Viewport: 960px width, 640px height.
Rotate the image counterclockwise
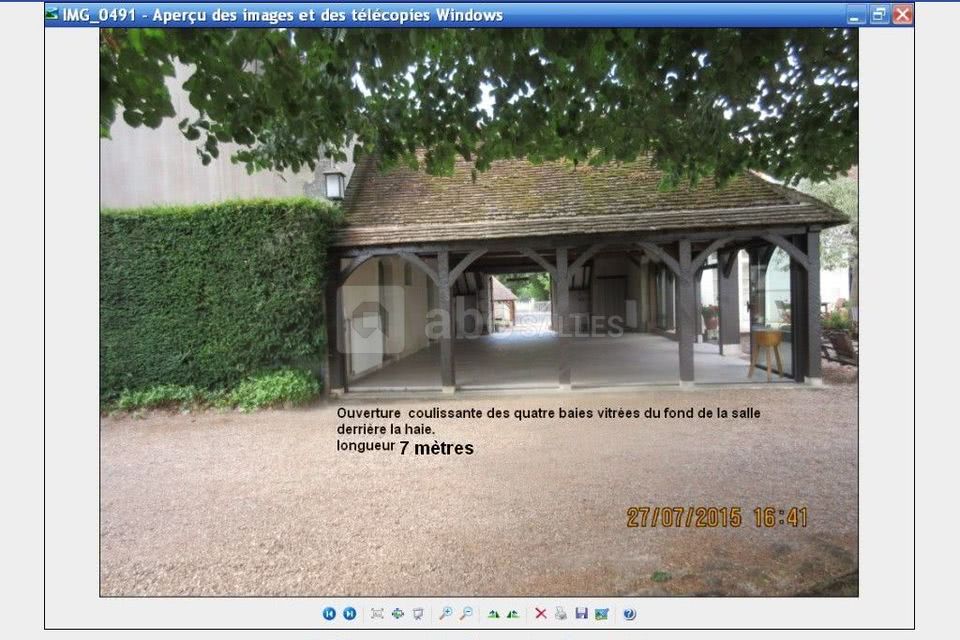[513, 614]
